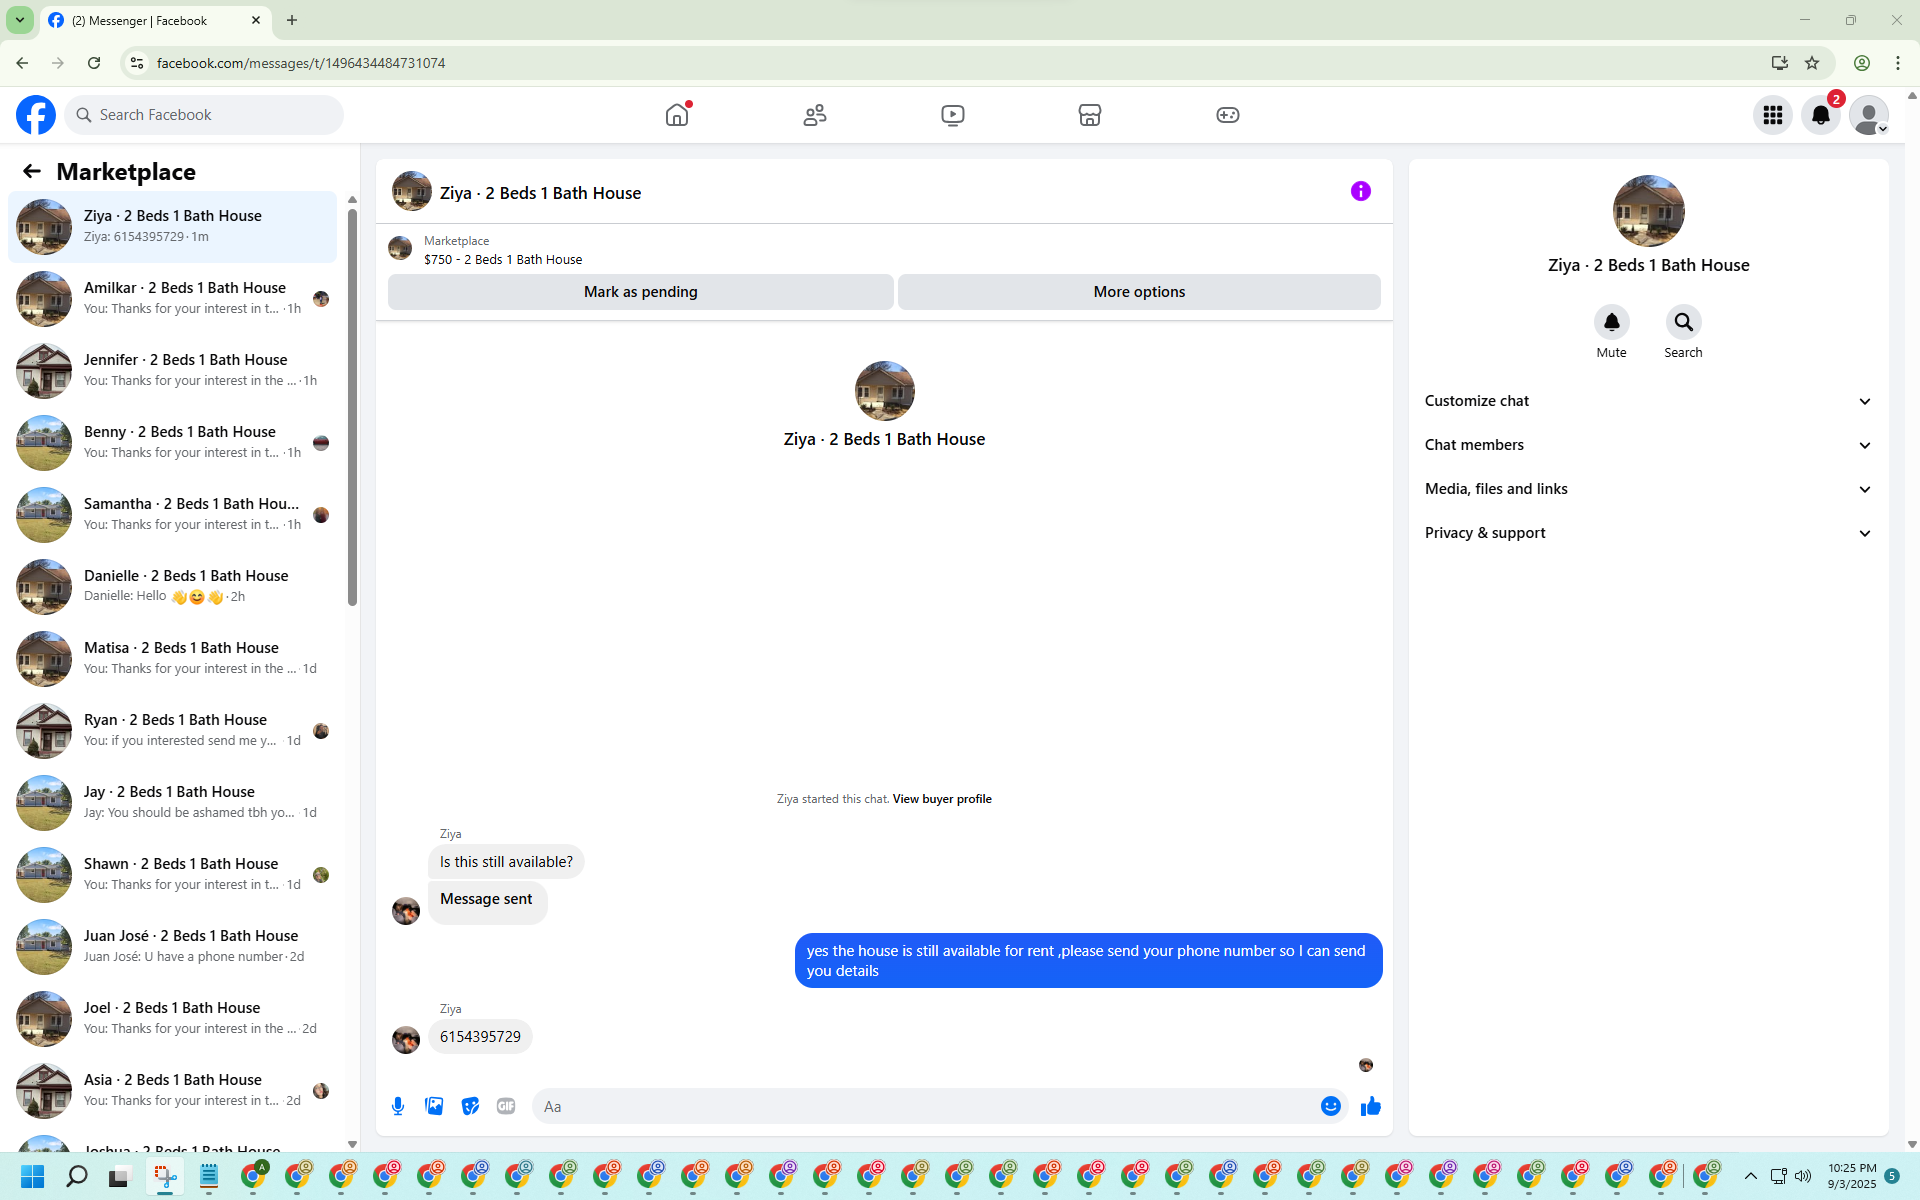Screen dimensions: 1920x1200
Task: Reload the page in the browser
Action: (x=94, y=63)
